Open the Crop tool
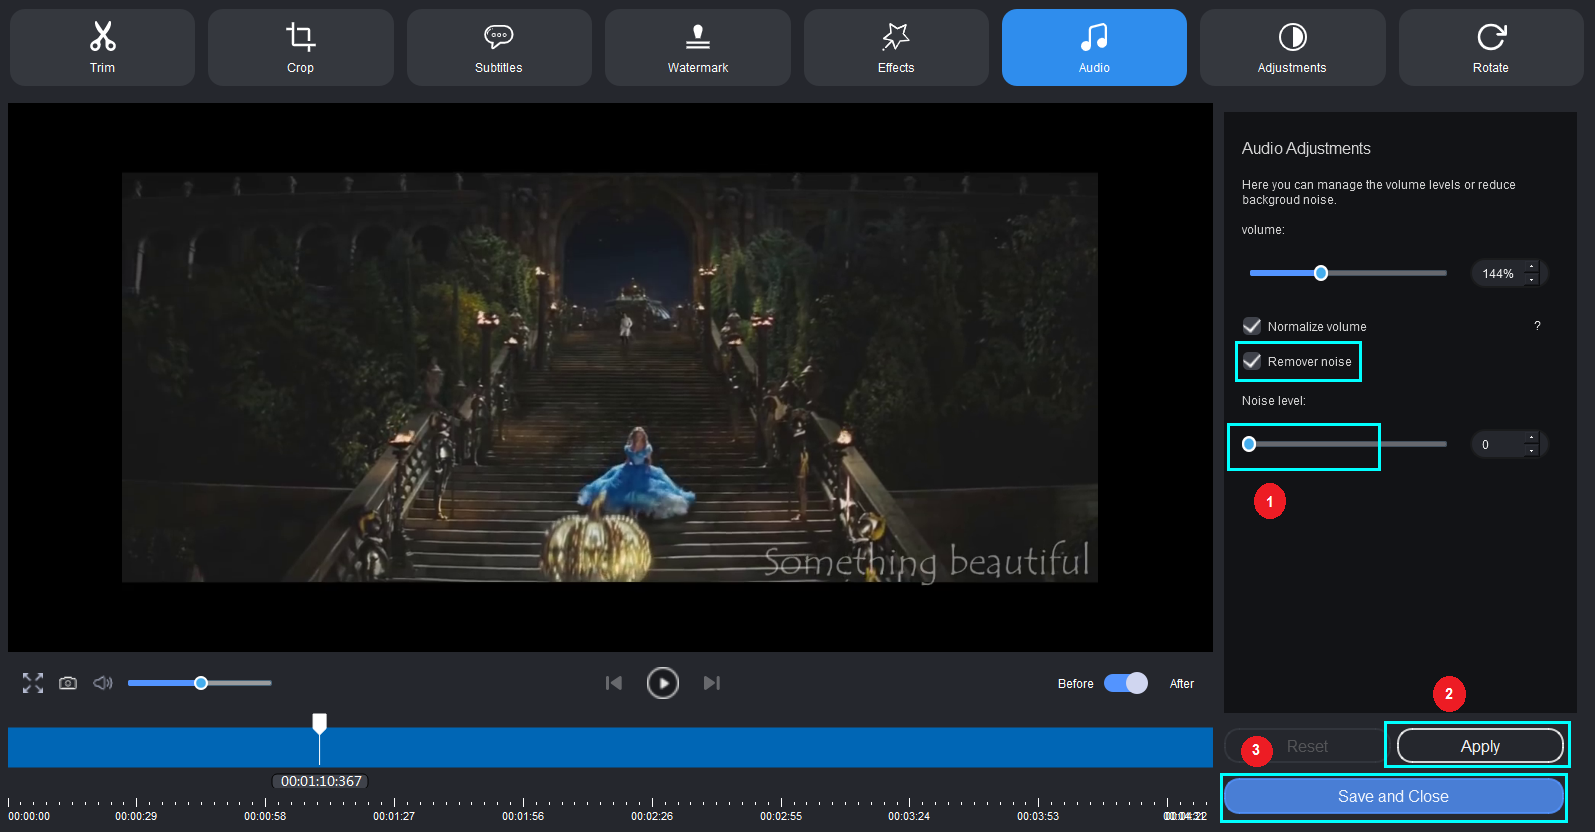The height and width of the screenshot is (832, 1595). coord(300,47)
